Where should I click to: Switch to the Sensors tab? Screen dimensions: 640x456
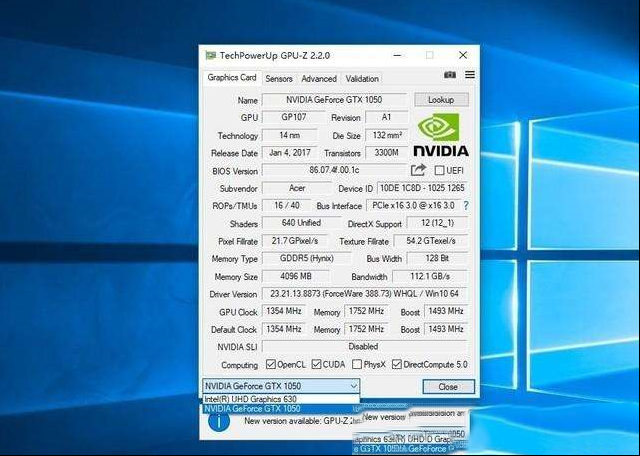(279, 79)
